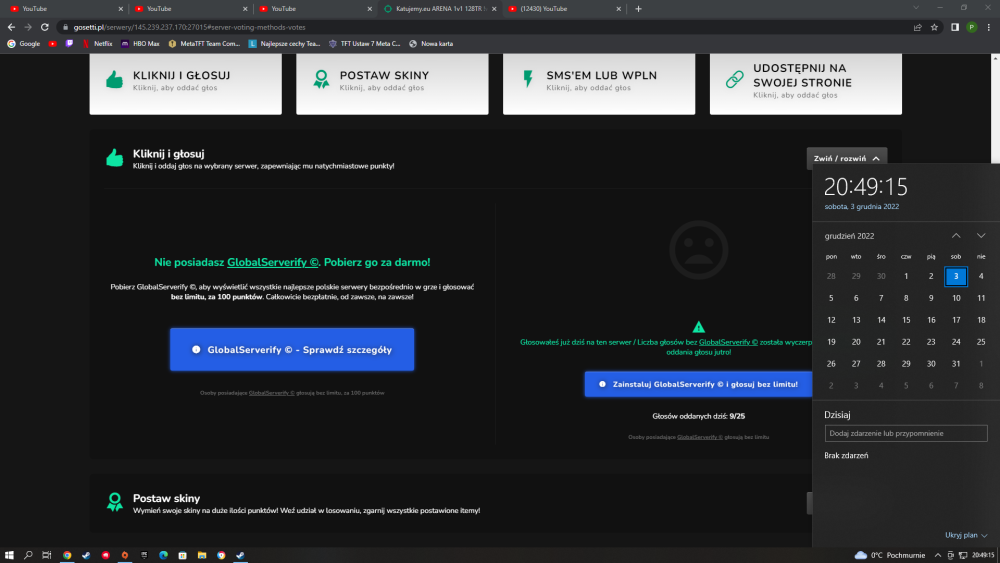The width and height of the screenshot is (1000, 563).
Task: Open the MetaTFT Team Com... bookmark
Action: [x=204, y=44]
